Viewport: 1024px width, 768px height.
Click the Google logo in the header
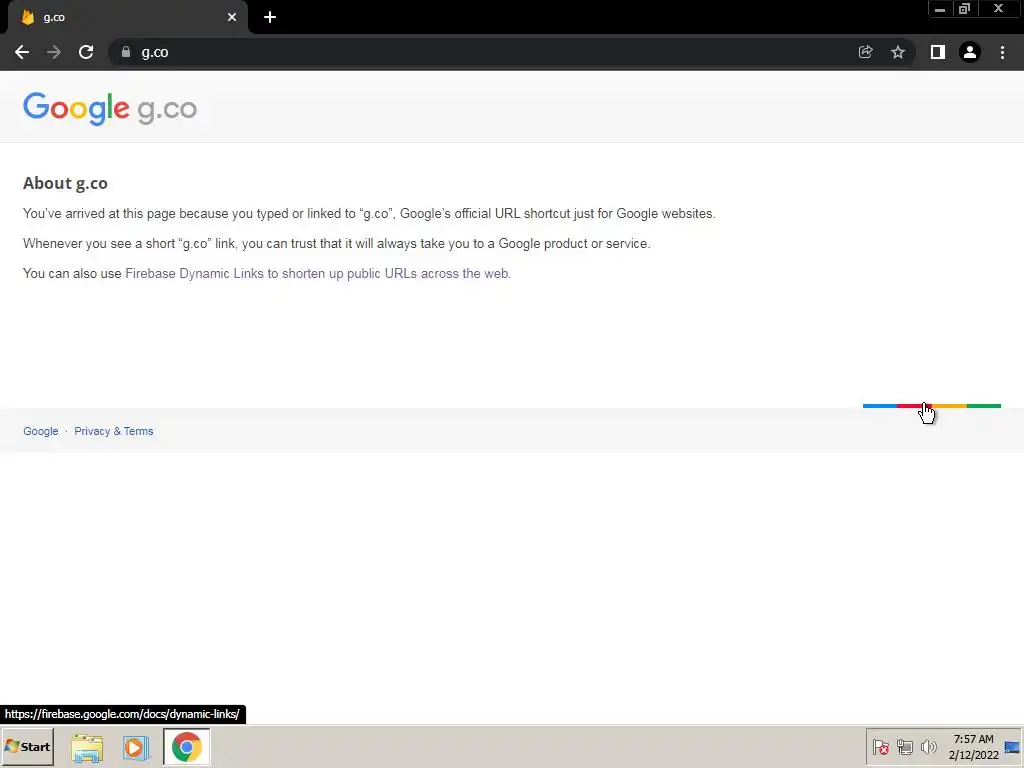point(76,108)
